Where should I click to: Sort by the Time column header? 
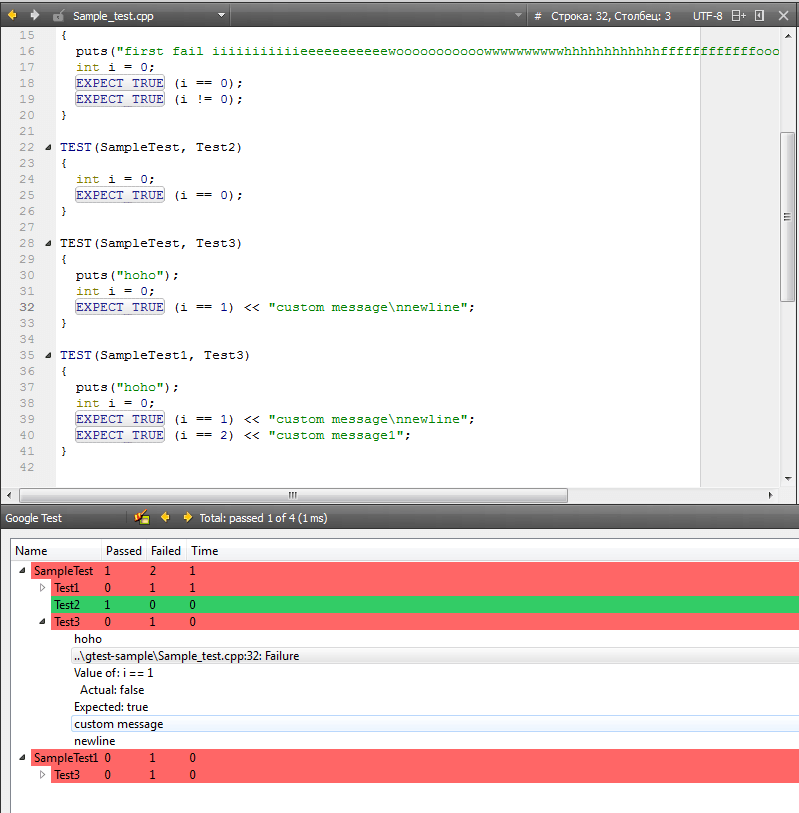tap(204, 551)
